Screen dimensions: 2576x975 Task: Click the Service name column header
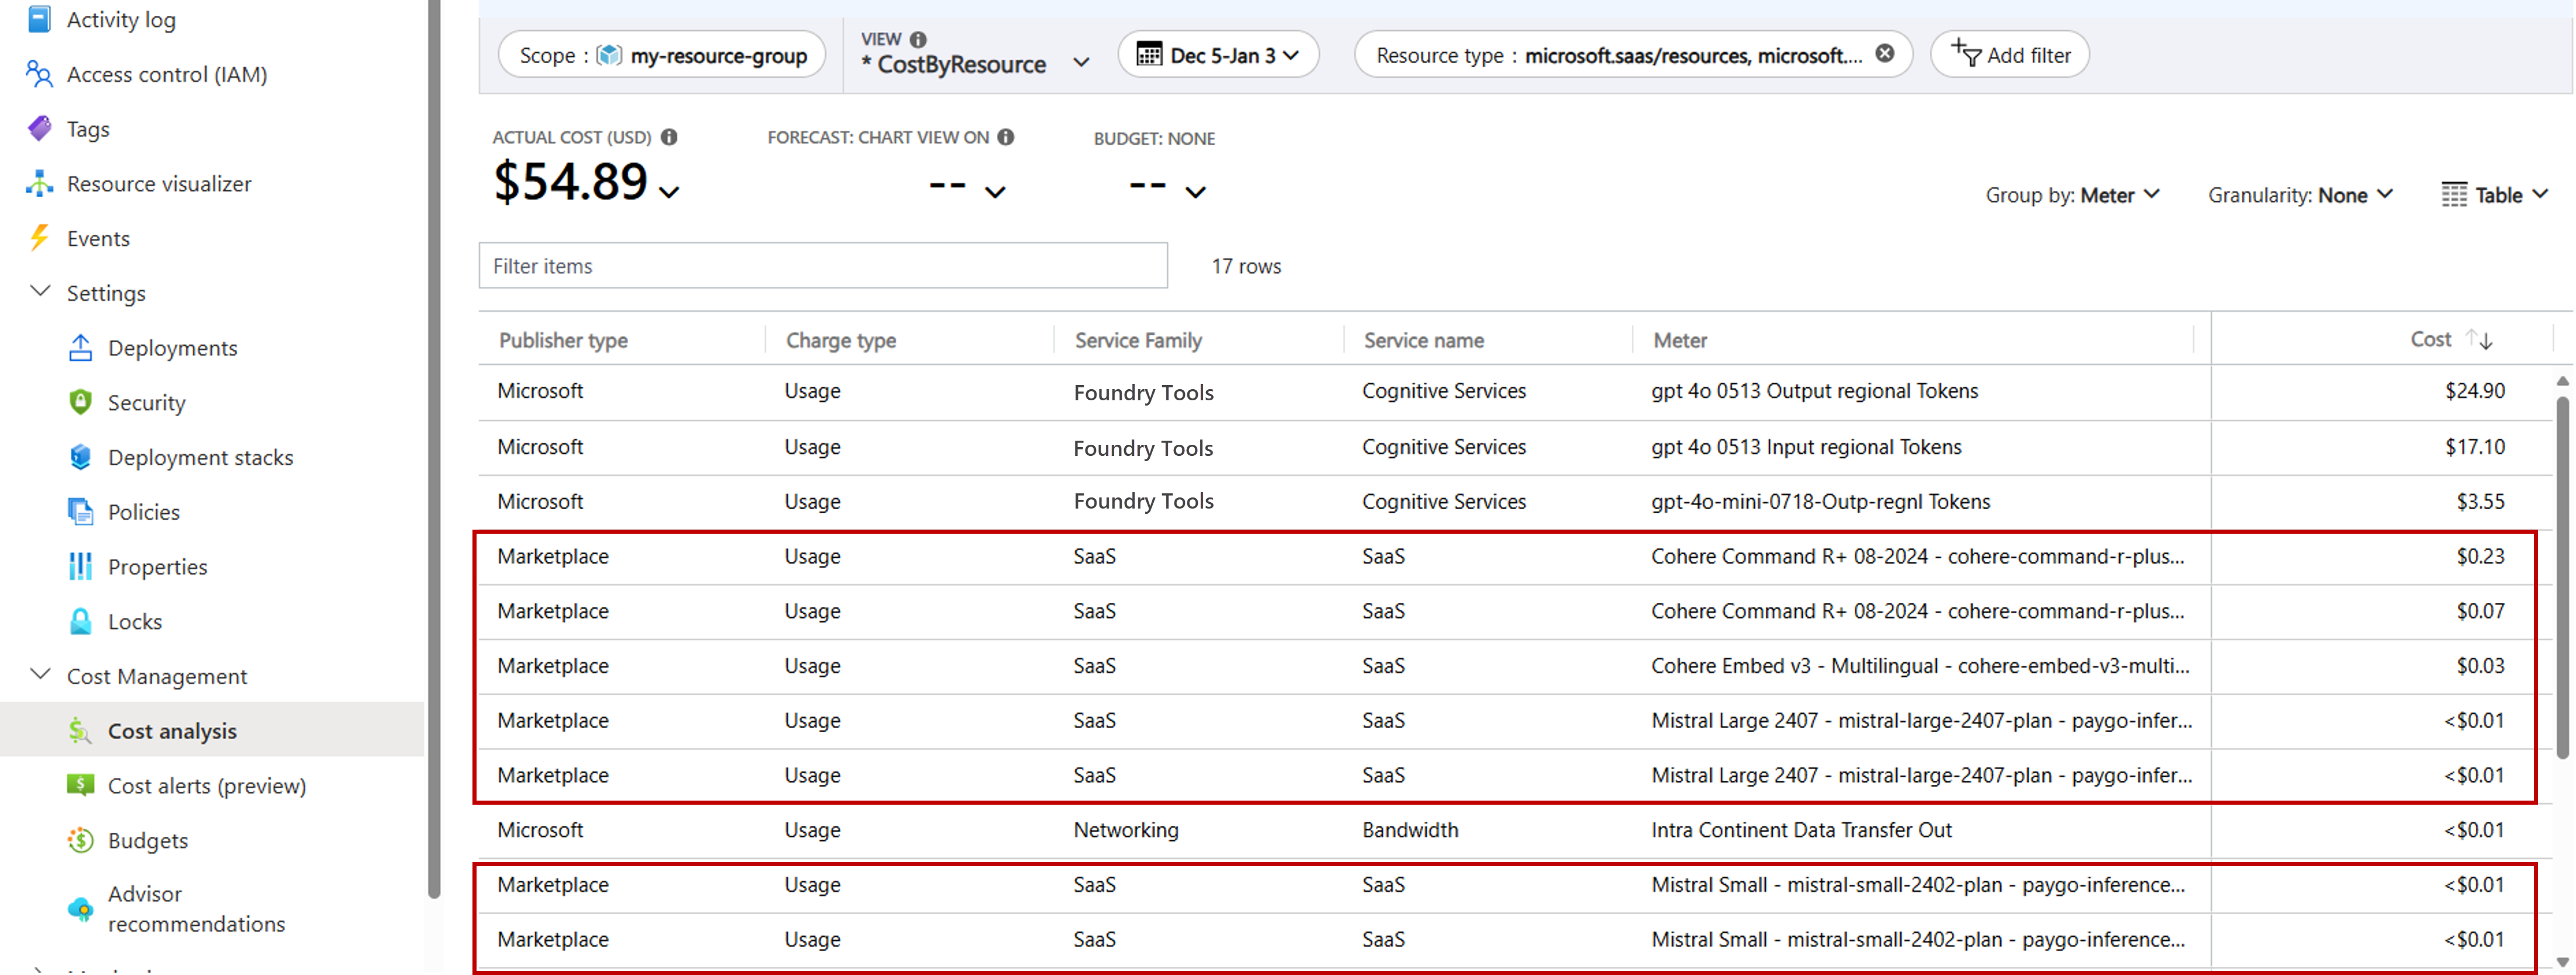point(1424,340)
